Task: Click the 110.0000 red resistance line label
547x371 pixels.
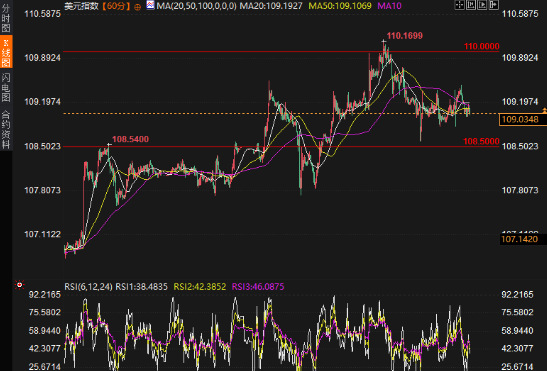Action: pos(481,46)
